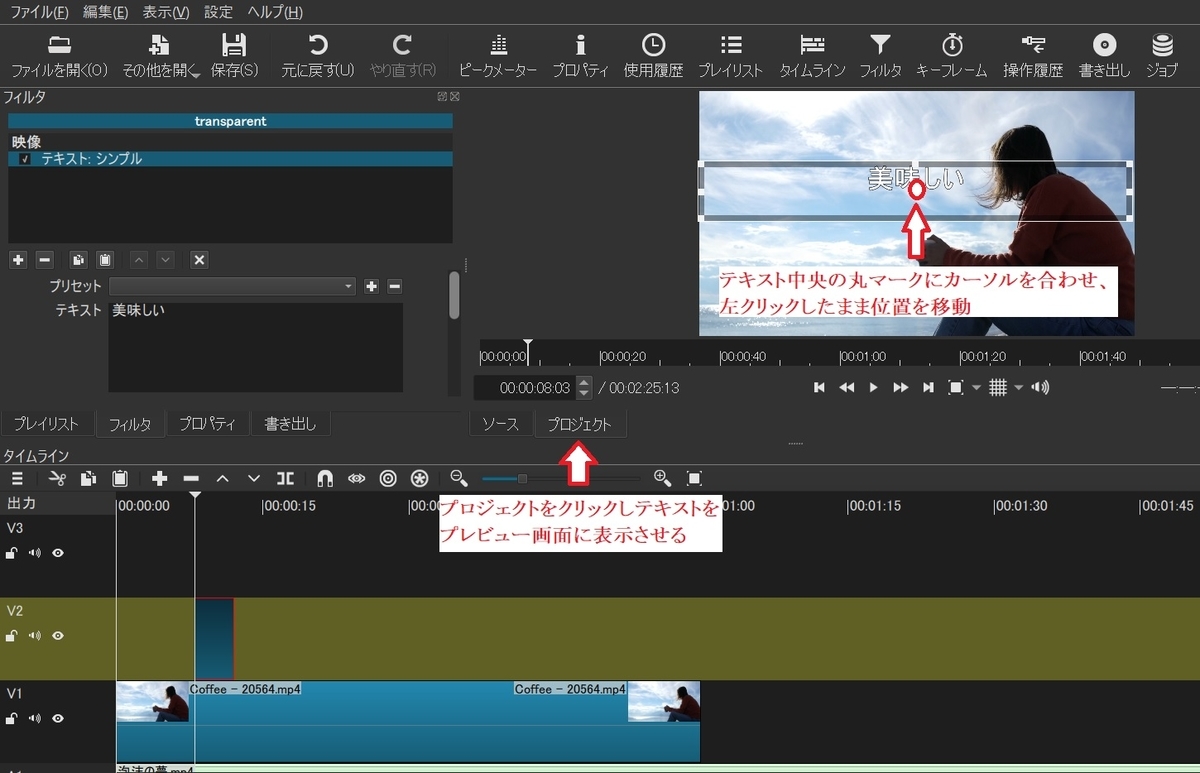Screen dimensions: 1200x773
Task: Zoom timeline to fit icon
Action: [x=695, y=479]
